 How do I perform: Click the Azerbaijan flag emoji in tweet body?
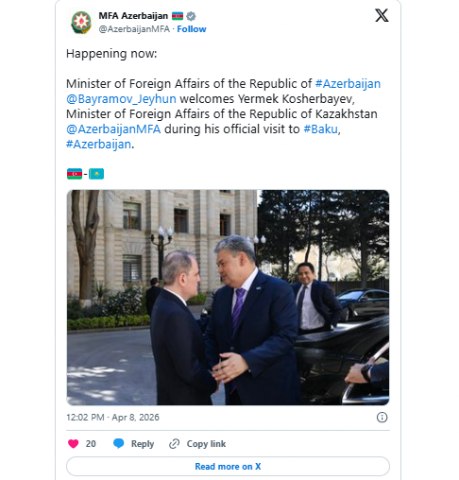point(74,174)
